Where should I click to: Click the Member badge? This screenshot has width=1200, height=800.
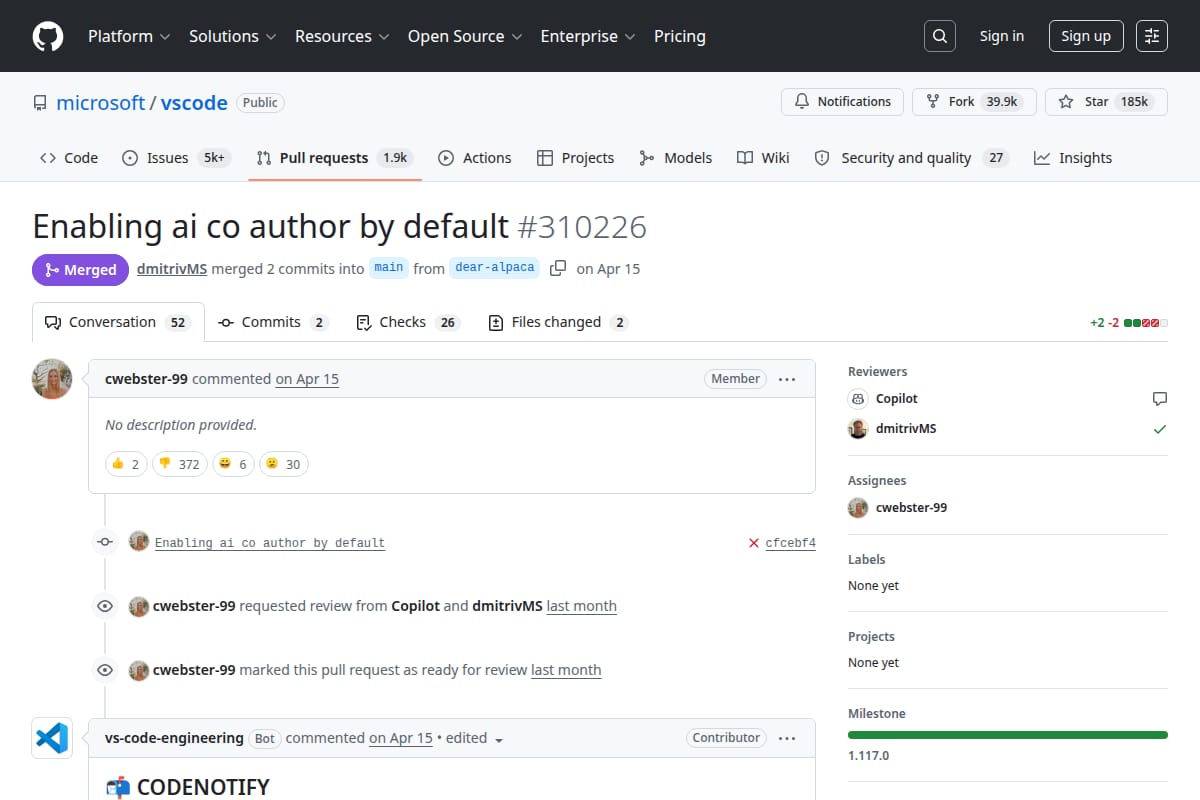[x=736, y=379]
